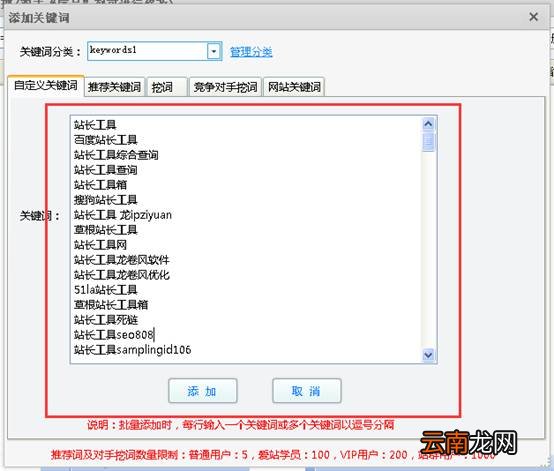Viewport: 554px width, 471px height.
Task: Click the keyword line 站长工具seo808
Action: coord(114,335)
